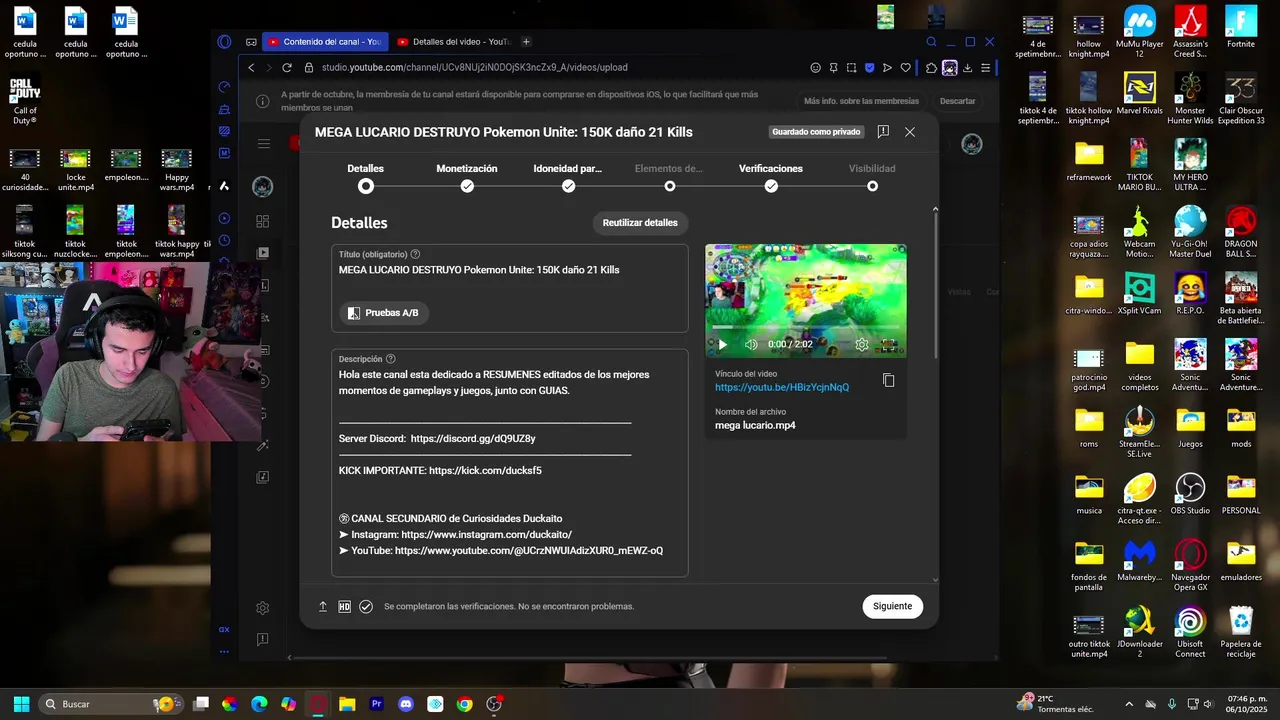Image resolution: width=1280 pixels, height=720 pixels.
Task: Copy the video link with copy icon
Action: (888, 380)
